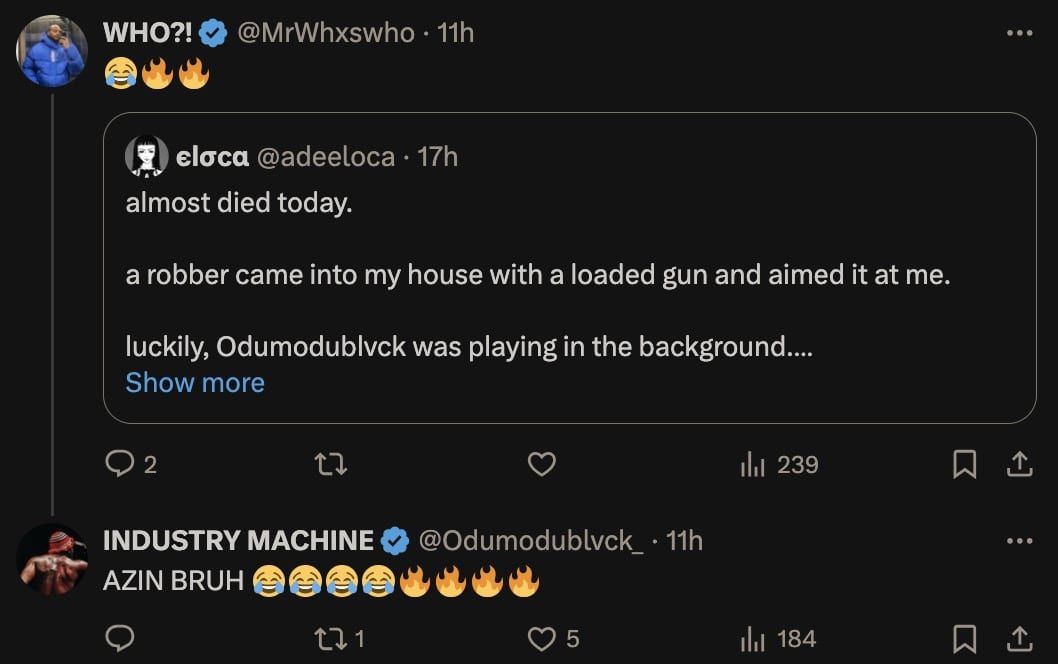This screenshot has width=1058, height=664.
Task: View analytics showing 239 views
Action: click(779, 464)
